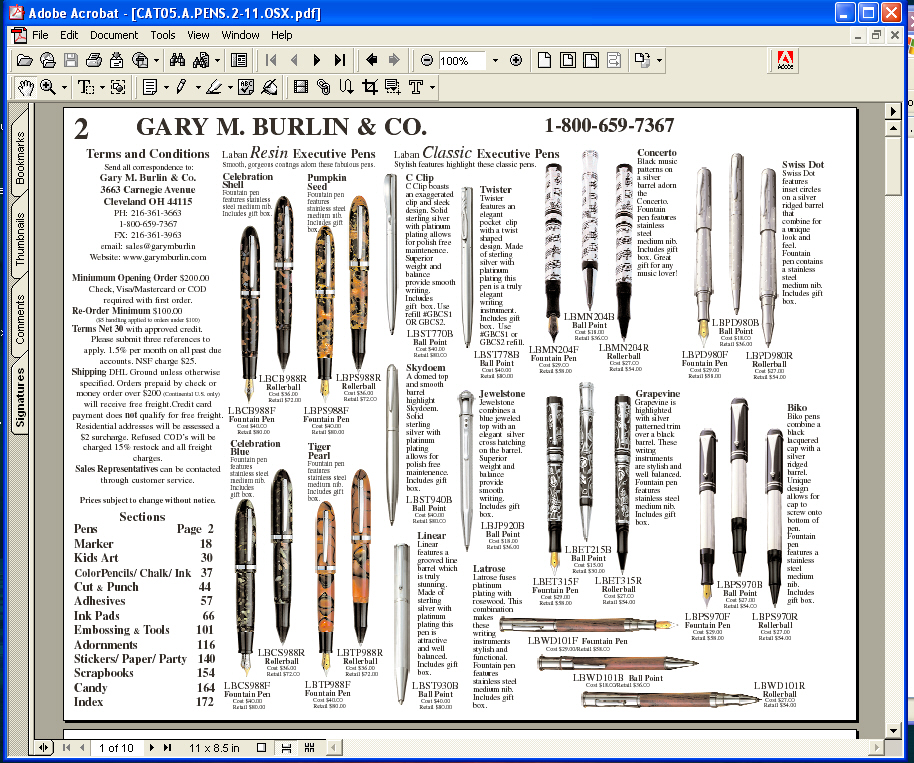914x763 pixels.
Task: Click the Open Web Page toolbar icon
Action: [48, 60]
